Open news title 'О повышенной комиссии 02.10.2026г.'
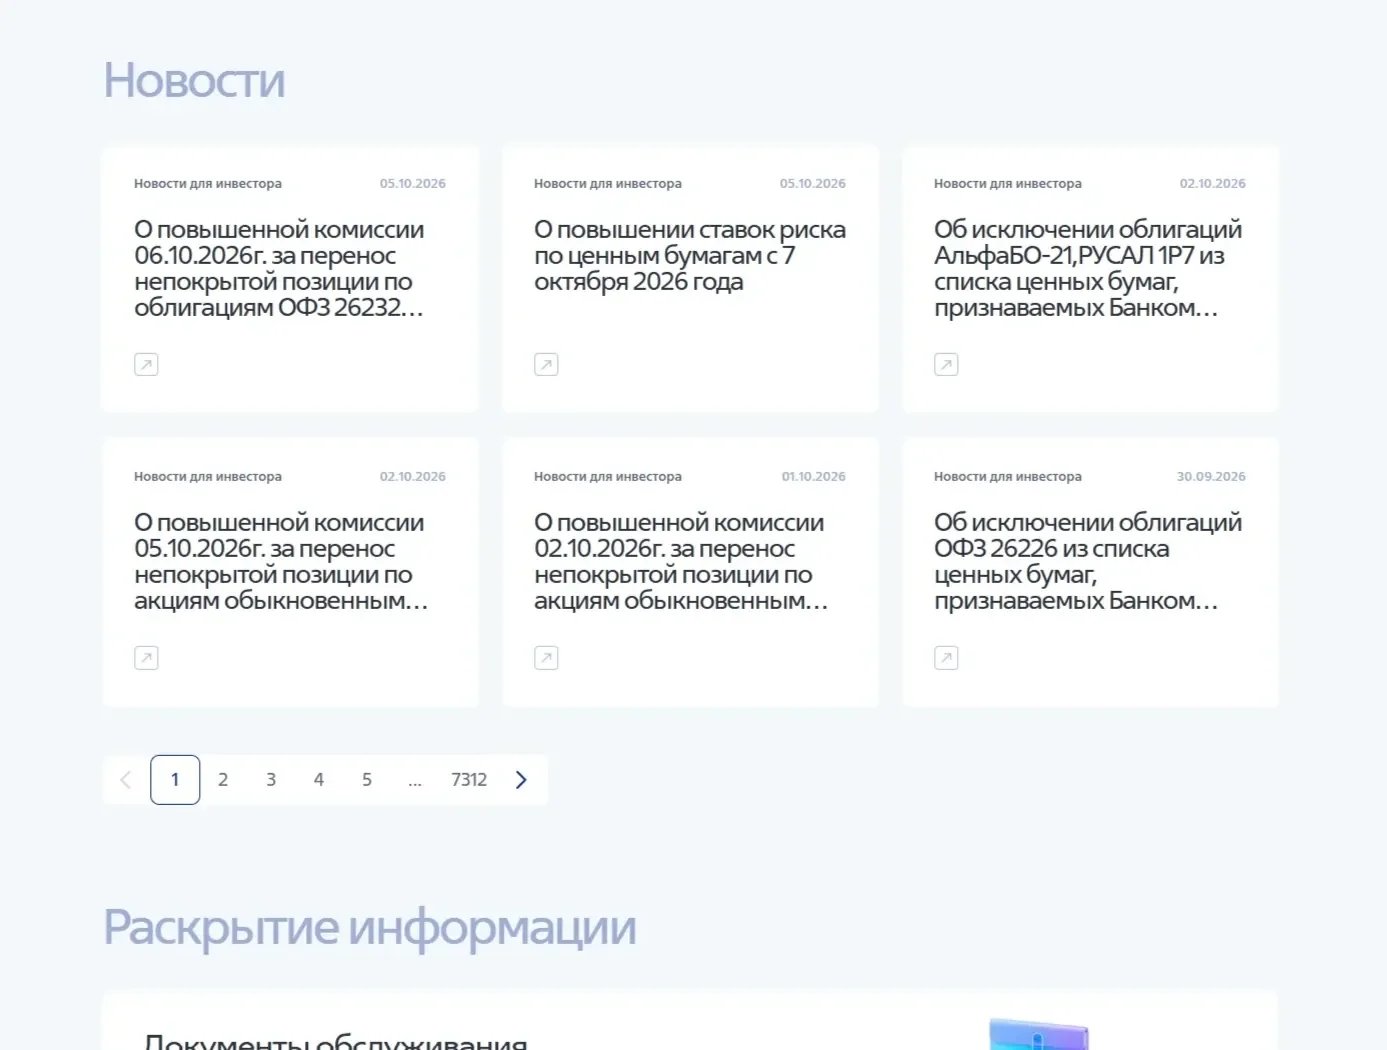This screenshot has height=1050, width=1387. pyautogui.click(x=681, y=562)
